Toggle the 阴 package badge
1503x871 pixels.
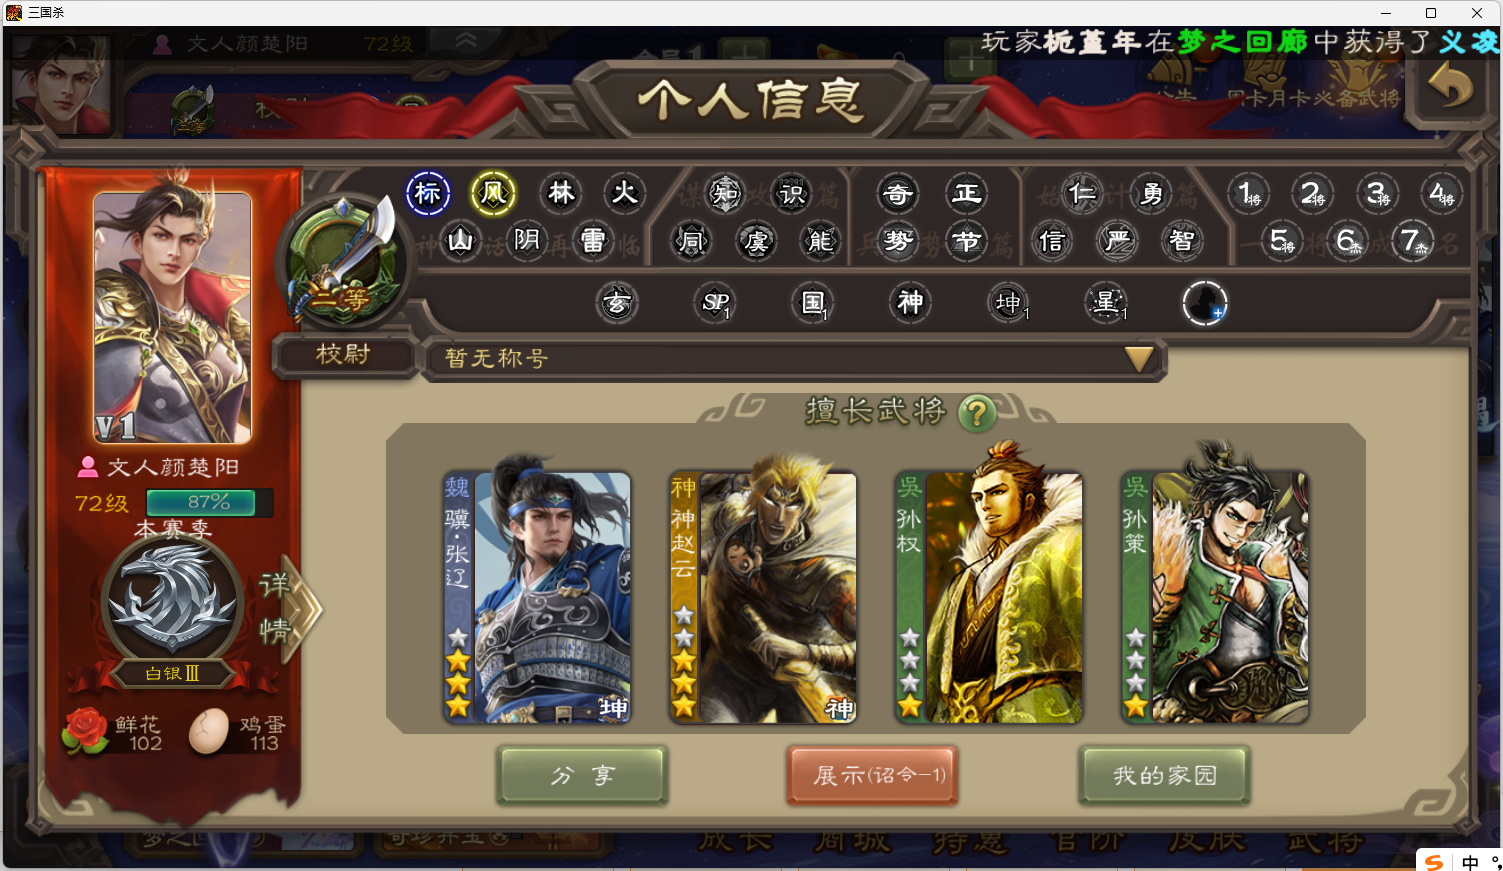pos(527,241)
